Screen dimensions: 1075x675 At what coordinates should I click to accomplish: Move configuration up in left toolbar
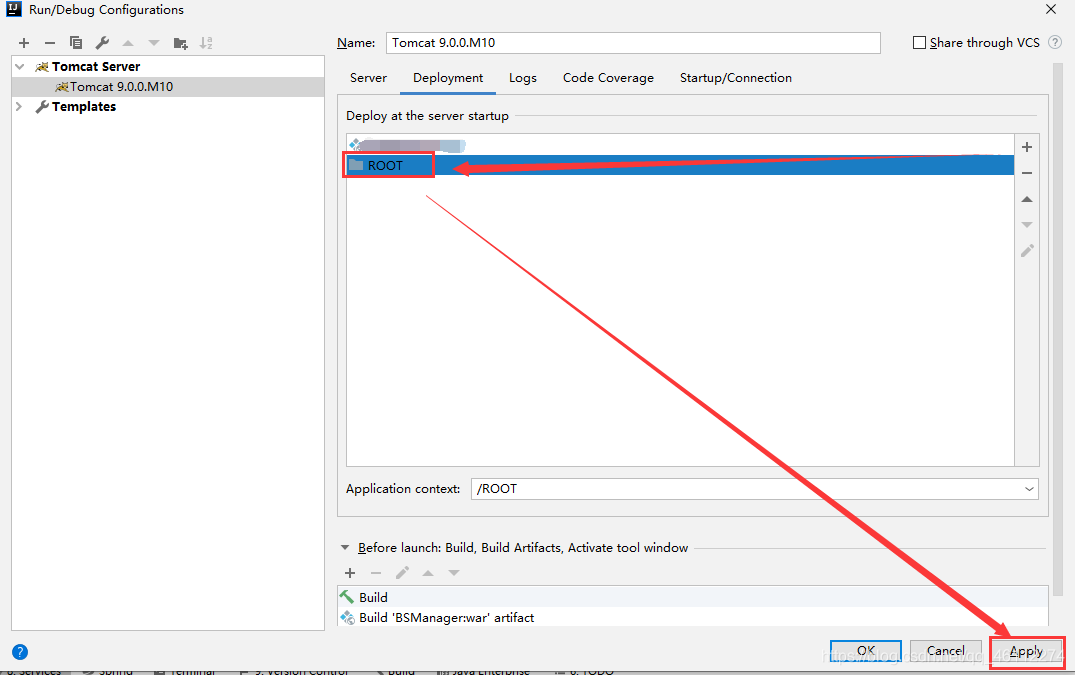[128, 43]
